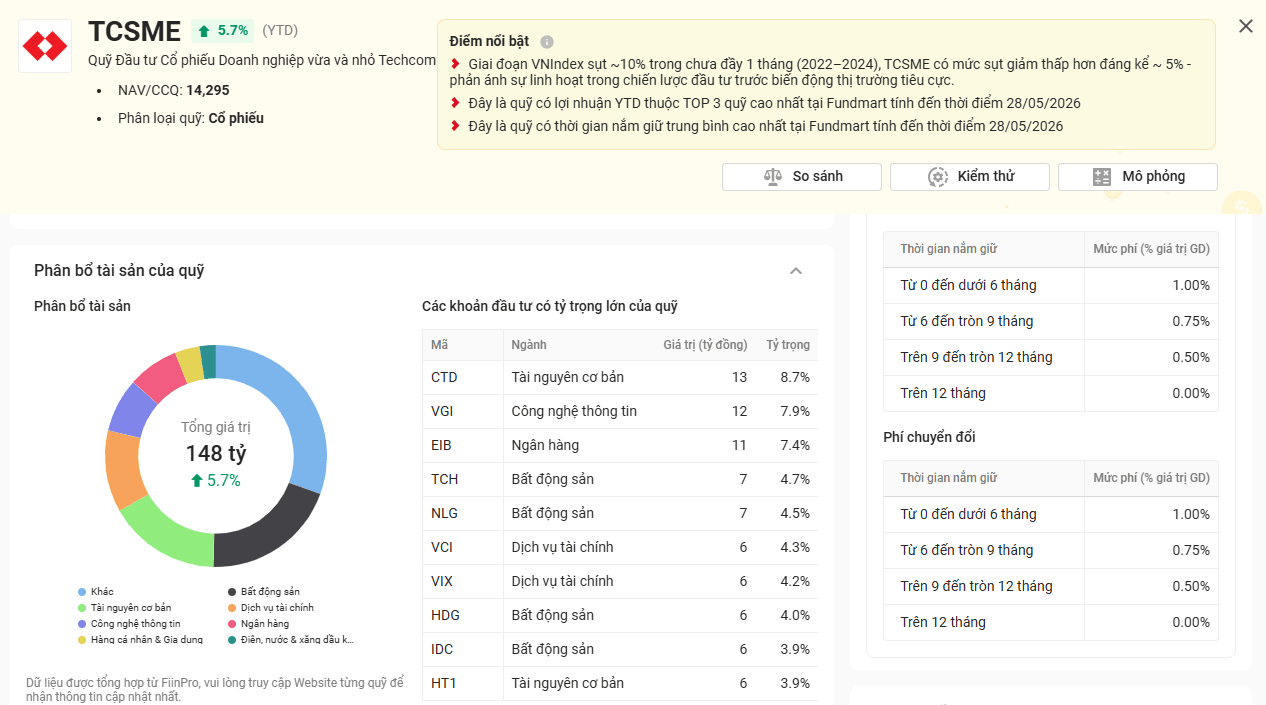Click the TCSME fund logo
1266x705 pixels.
point(45,46)
